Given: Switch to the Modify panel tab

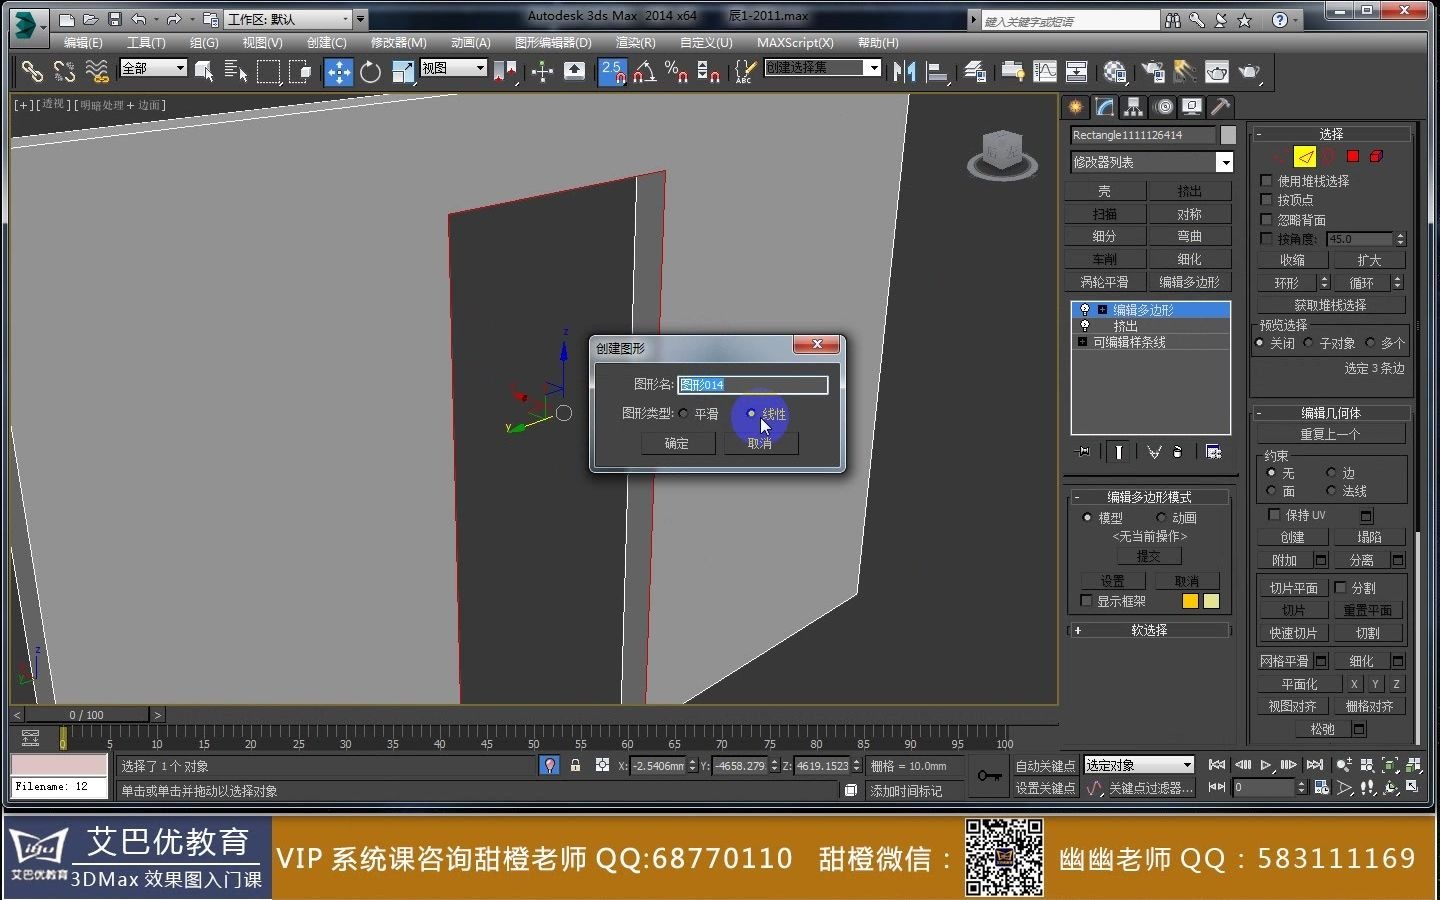Looking at the screenshot, I should click(1102, 107).
